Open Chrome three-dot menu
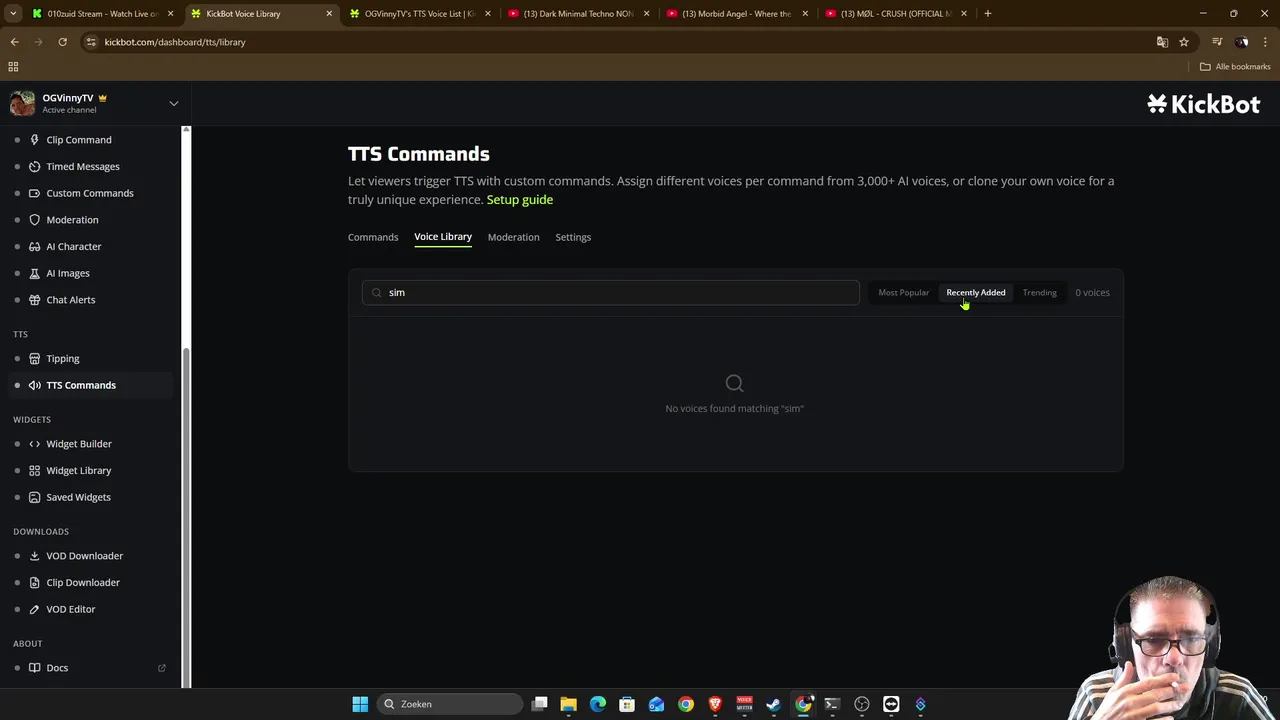This screenshot has height=720, width=1280. 1265,42
